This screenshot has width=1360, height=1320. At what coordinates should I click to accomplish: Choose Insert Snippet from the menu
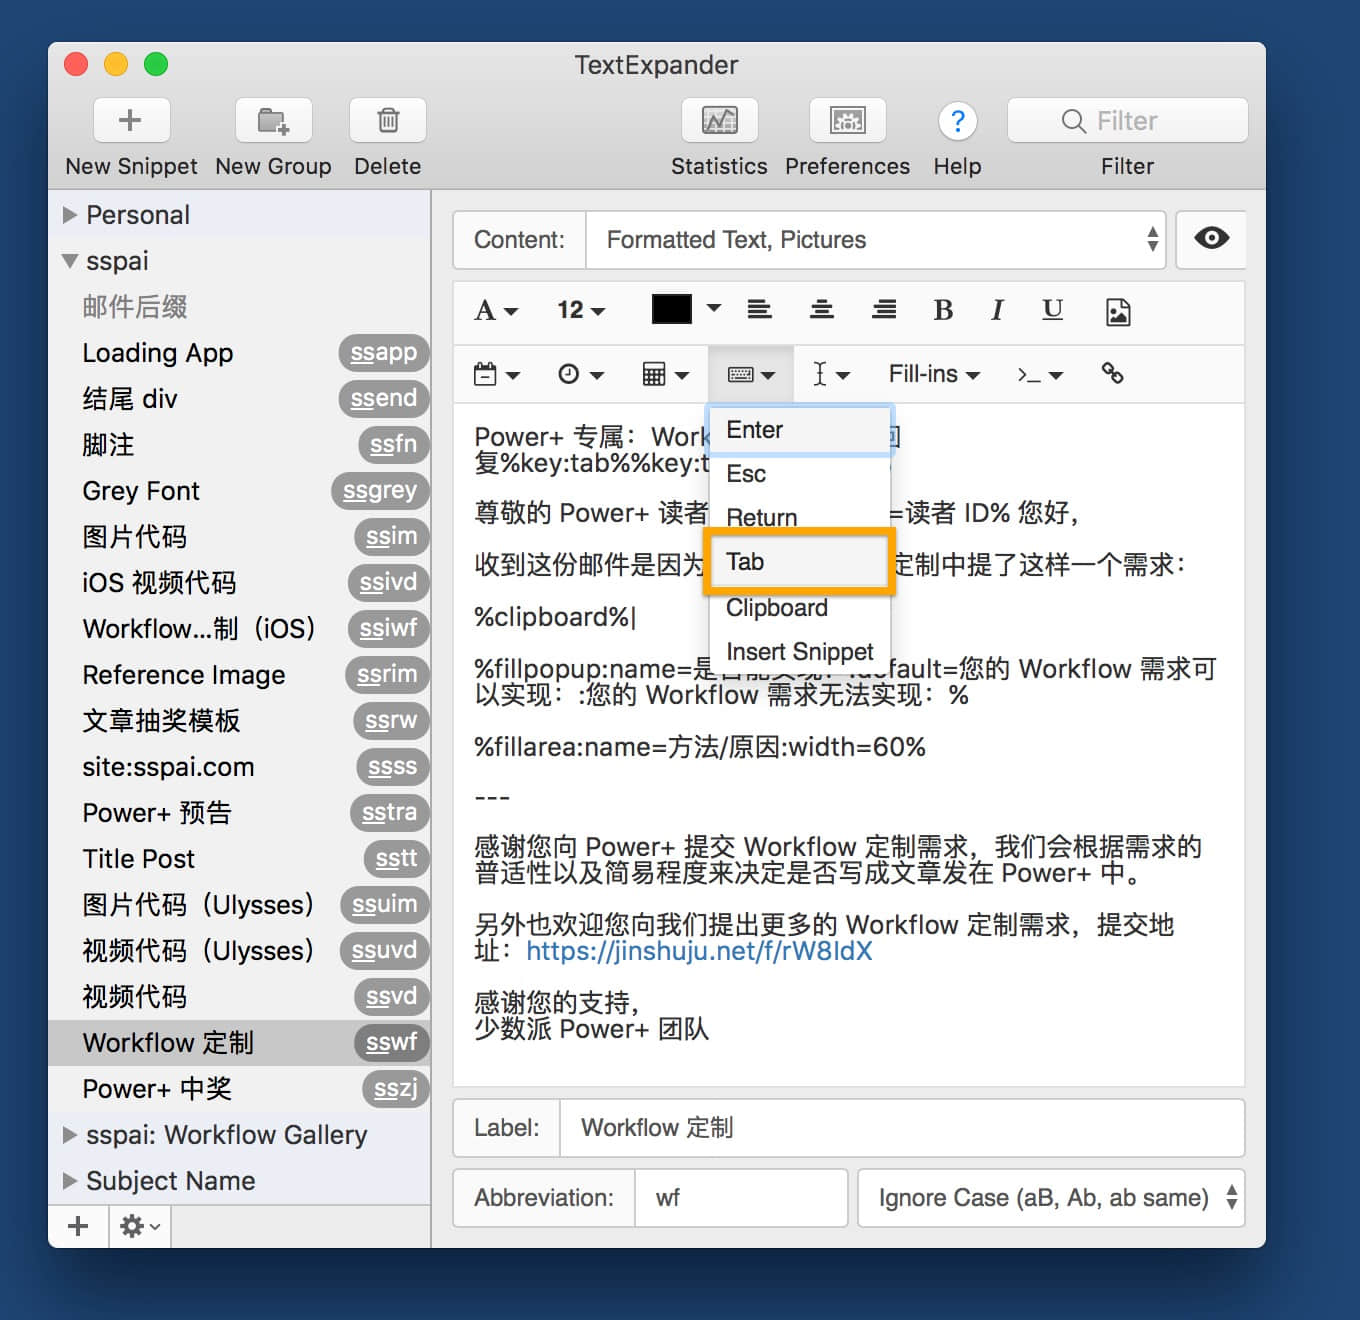coord(799,652)
